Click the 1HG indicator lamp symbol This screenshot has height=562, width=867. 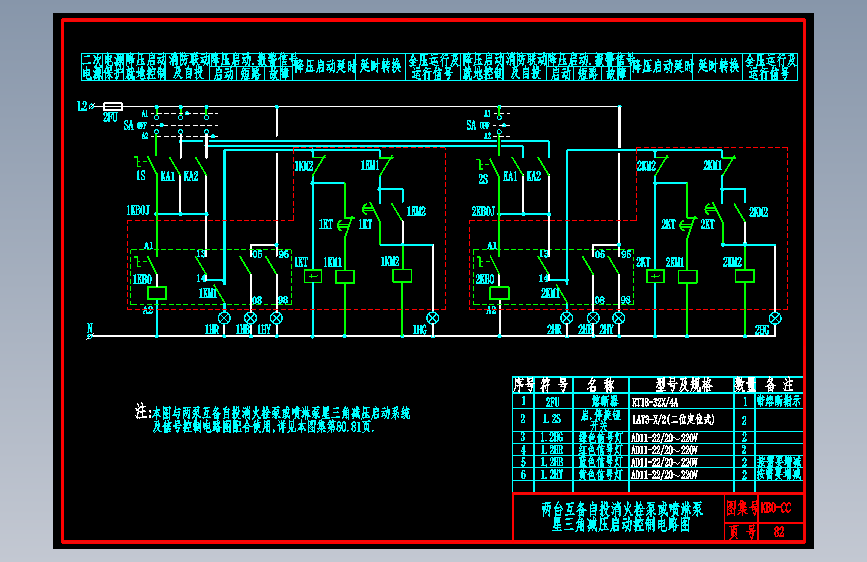[433, 318]
